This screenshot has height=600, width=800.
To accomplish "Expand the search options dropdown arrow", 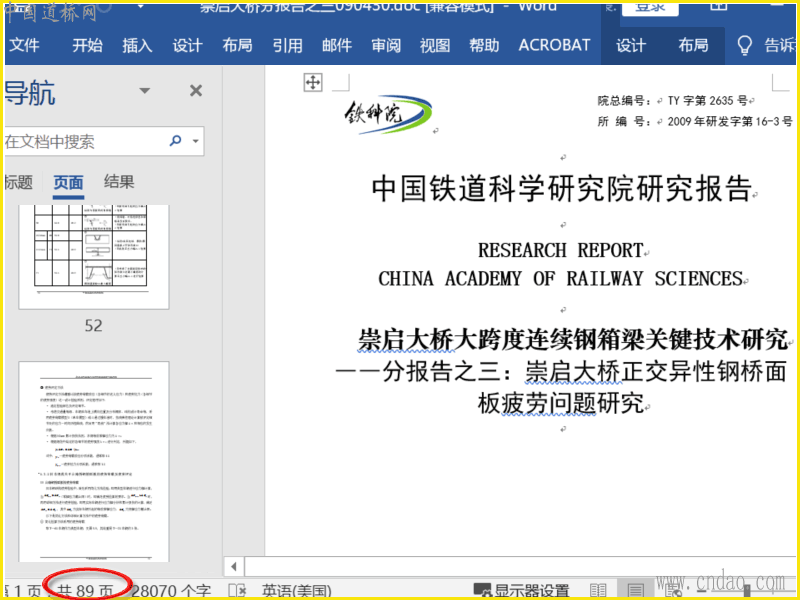I will pyautogui.click(x=195, y=141).
